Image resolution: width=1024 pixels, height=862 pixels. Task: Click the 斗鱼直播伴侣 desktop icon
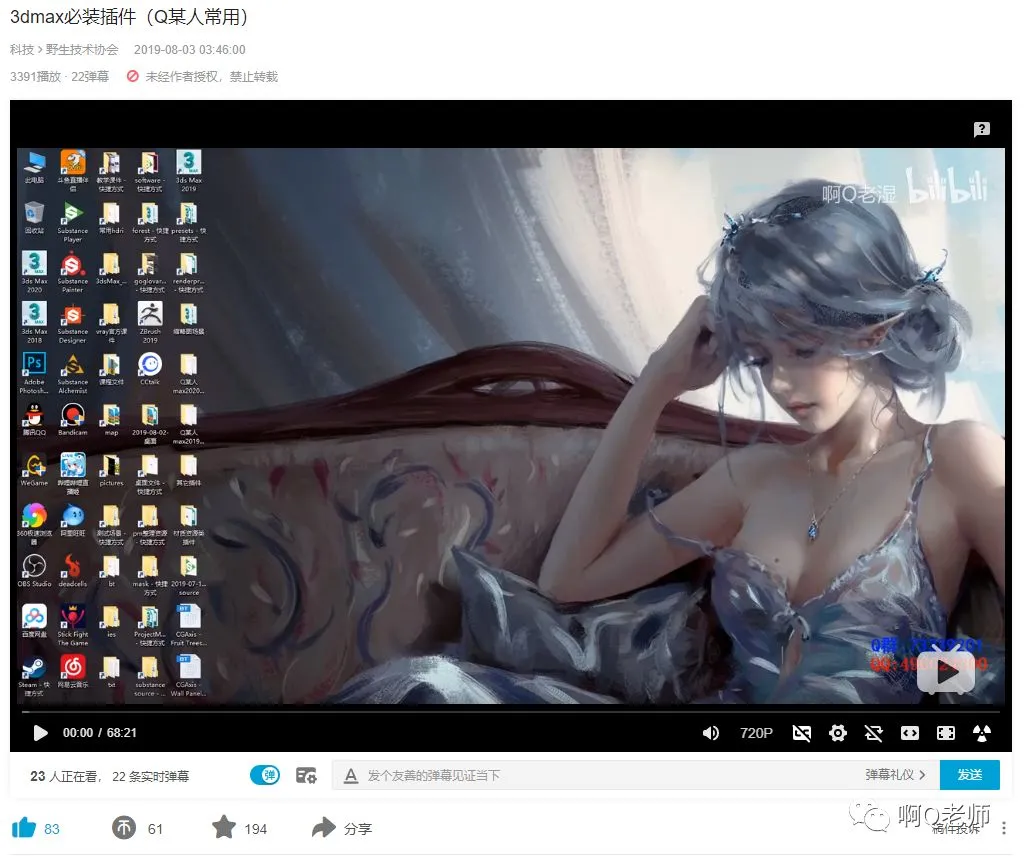(72, 170)
